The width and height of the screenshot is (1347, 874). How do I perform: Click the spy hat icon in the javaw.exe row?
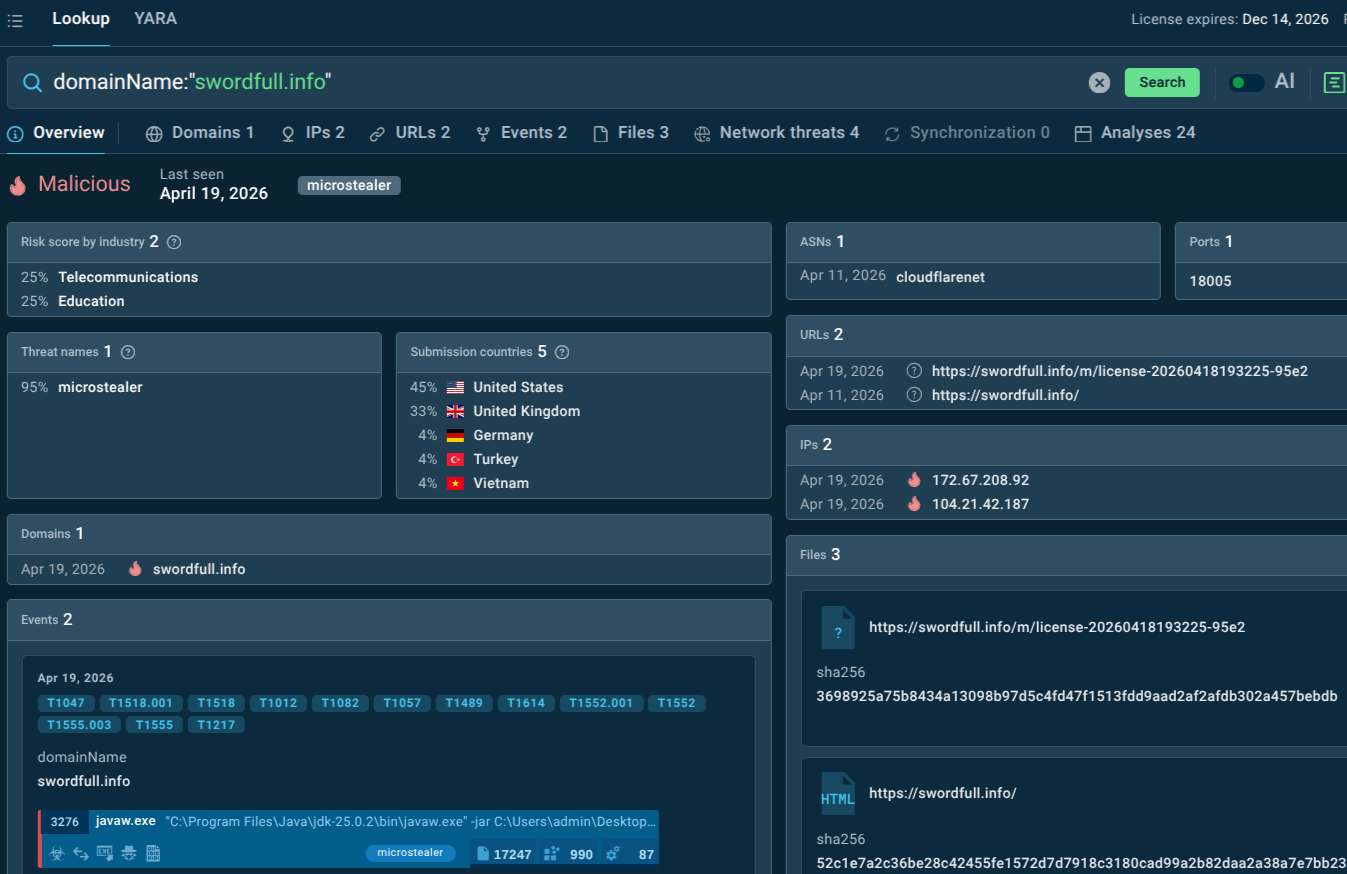click(x=129, y=853)
